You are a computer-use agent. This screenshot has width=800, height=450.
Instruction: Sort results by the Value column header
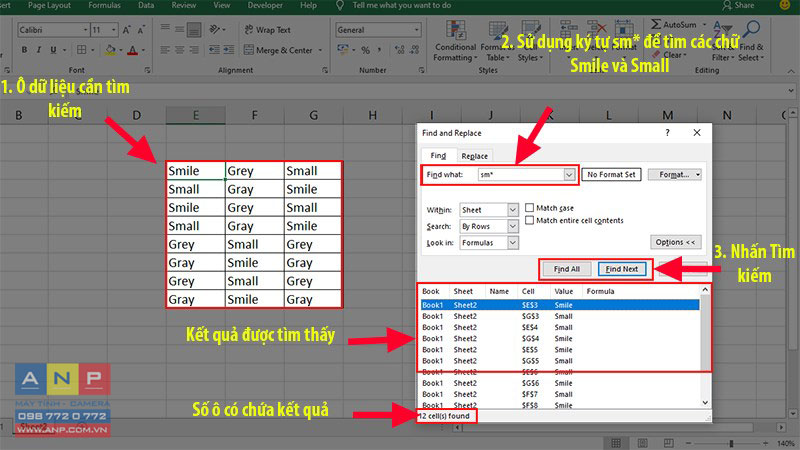[x=563, y=291]
